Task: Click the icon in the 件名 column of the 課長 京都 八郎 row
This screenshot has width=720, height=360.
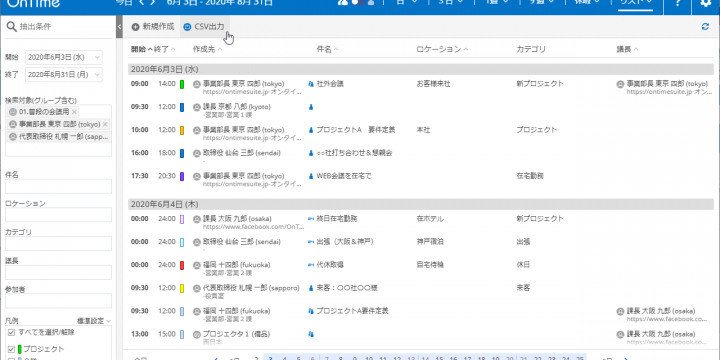Action: (x=311, y=107)
